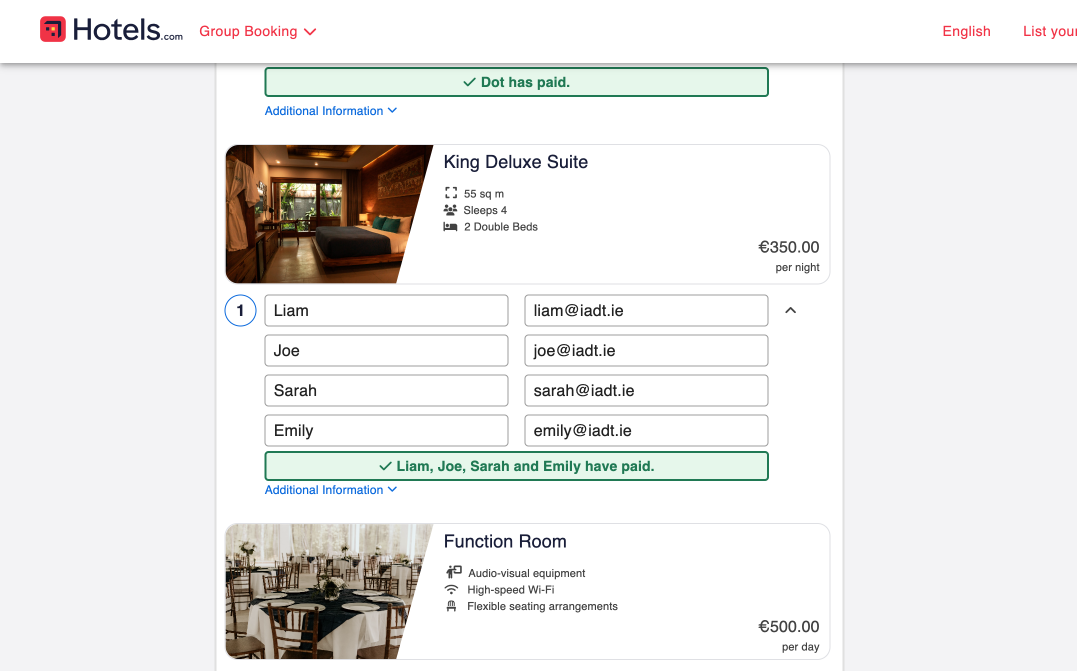This screenshot has height=671, width=1077.
Task: Click the Dot has paid status banner
Action: 516,82
